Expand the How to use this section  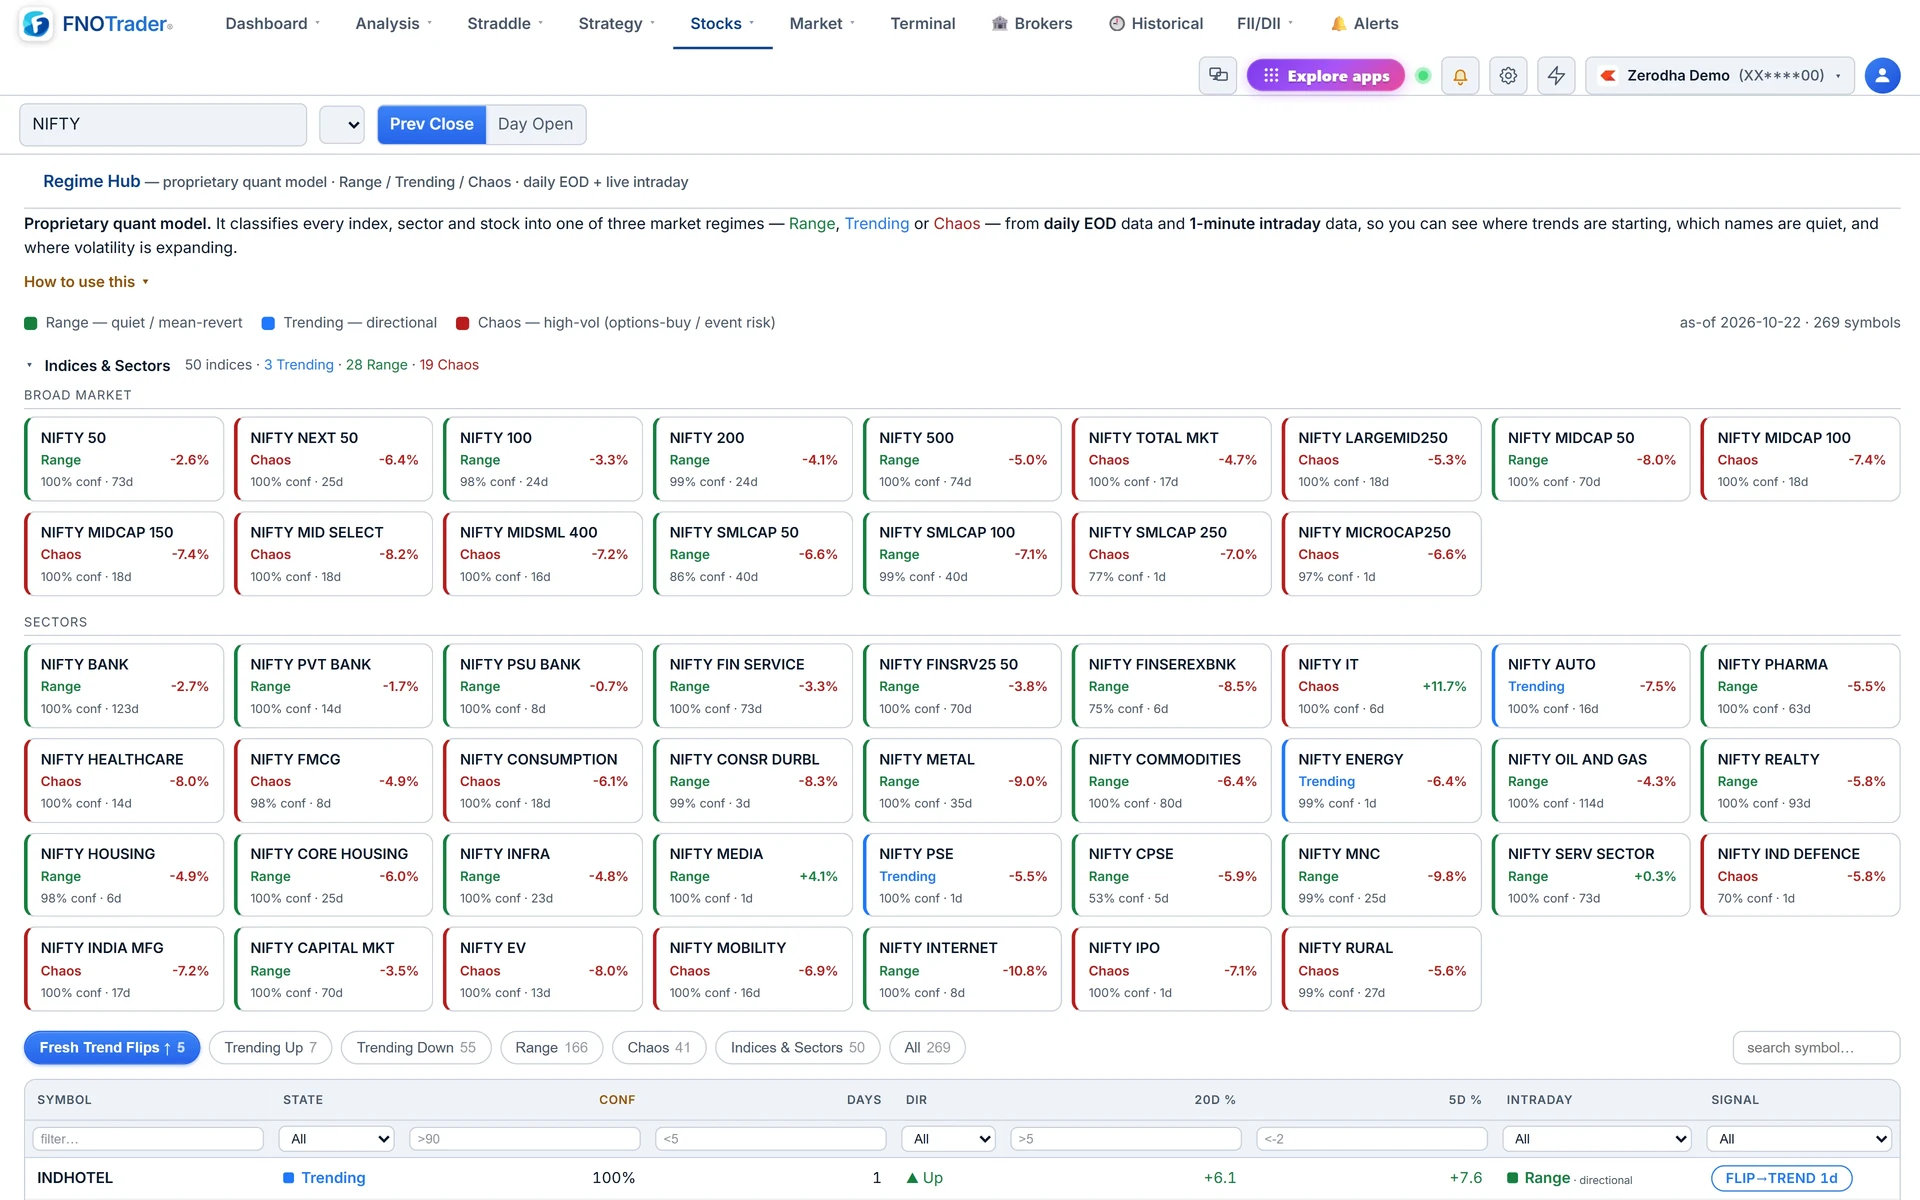(86, 282)
